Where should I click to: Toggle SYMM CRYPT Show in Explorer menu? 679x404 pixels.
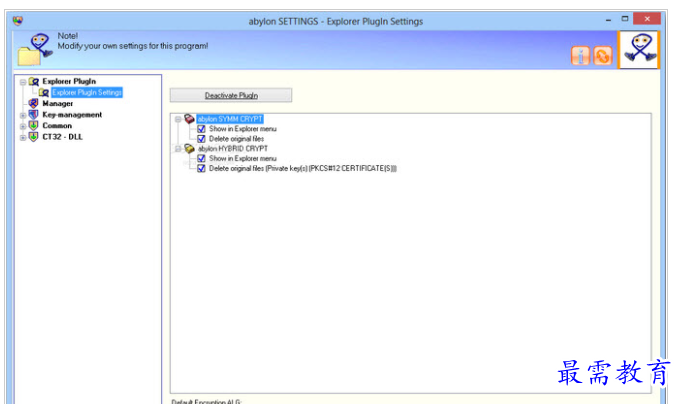(x=201, y=129)
